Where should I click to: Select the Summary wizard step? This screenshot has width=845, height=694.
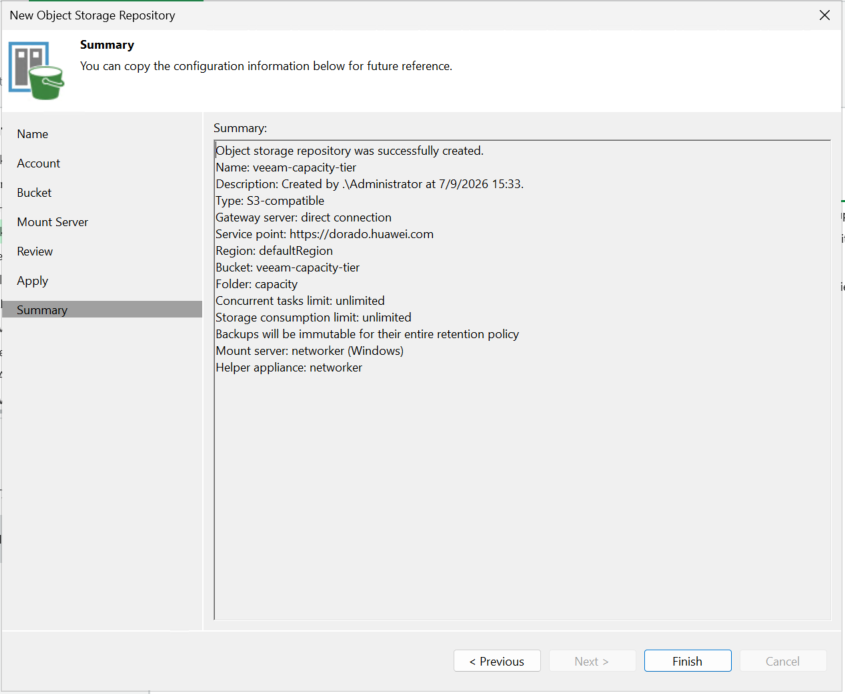coord(102,309)
